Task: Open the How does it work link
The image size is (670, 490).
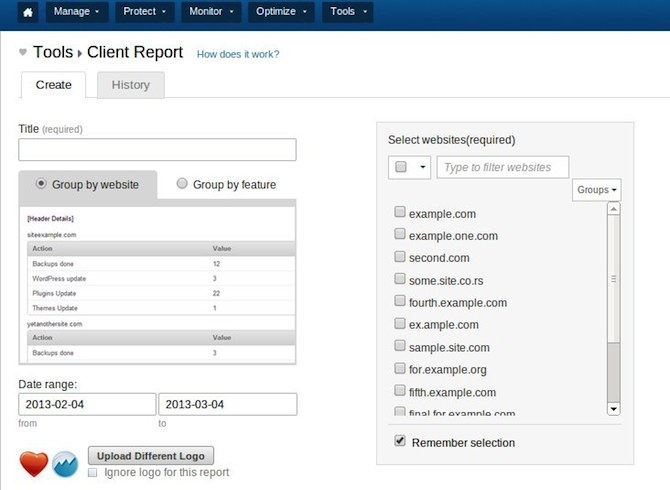Action: pyautogui.click(x=238, y=54)
